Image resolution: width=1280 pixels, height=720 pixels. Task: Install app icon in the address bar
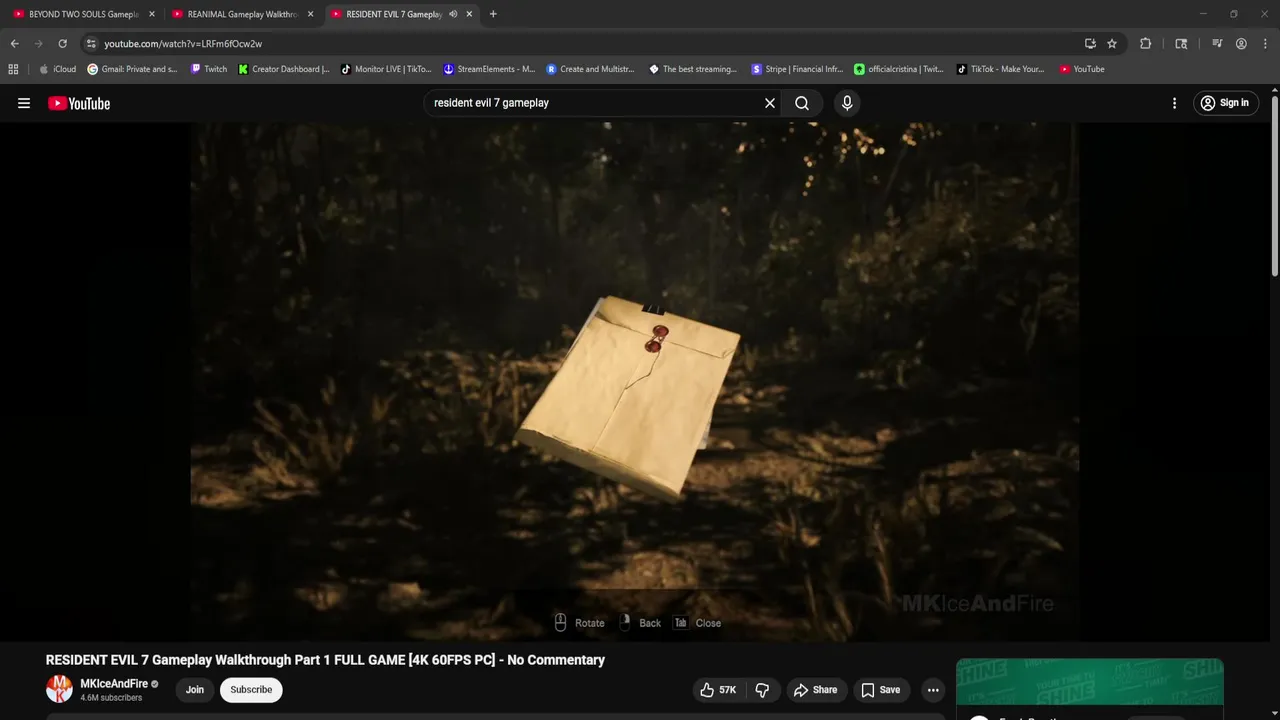(1090, 44)
